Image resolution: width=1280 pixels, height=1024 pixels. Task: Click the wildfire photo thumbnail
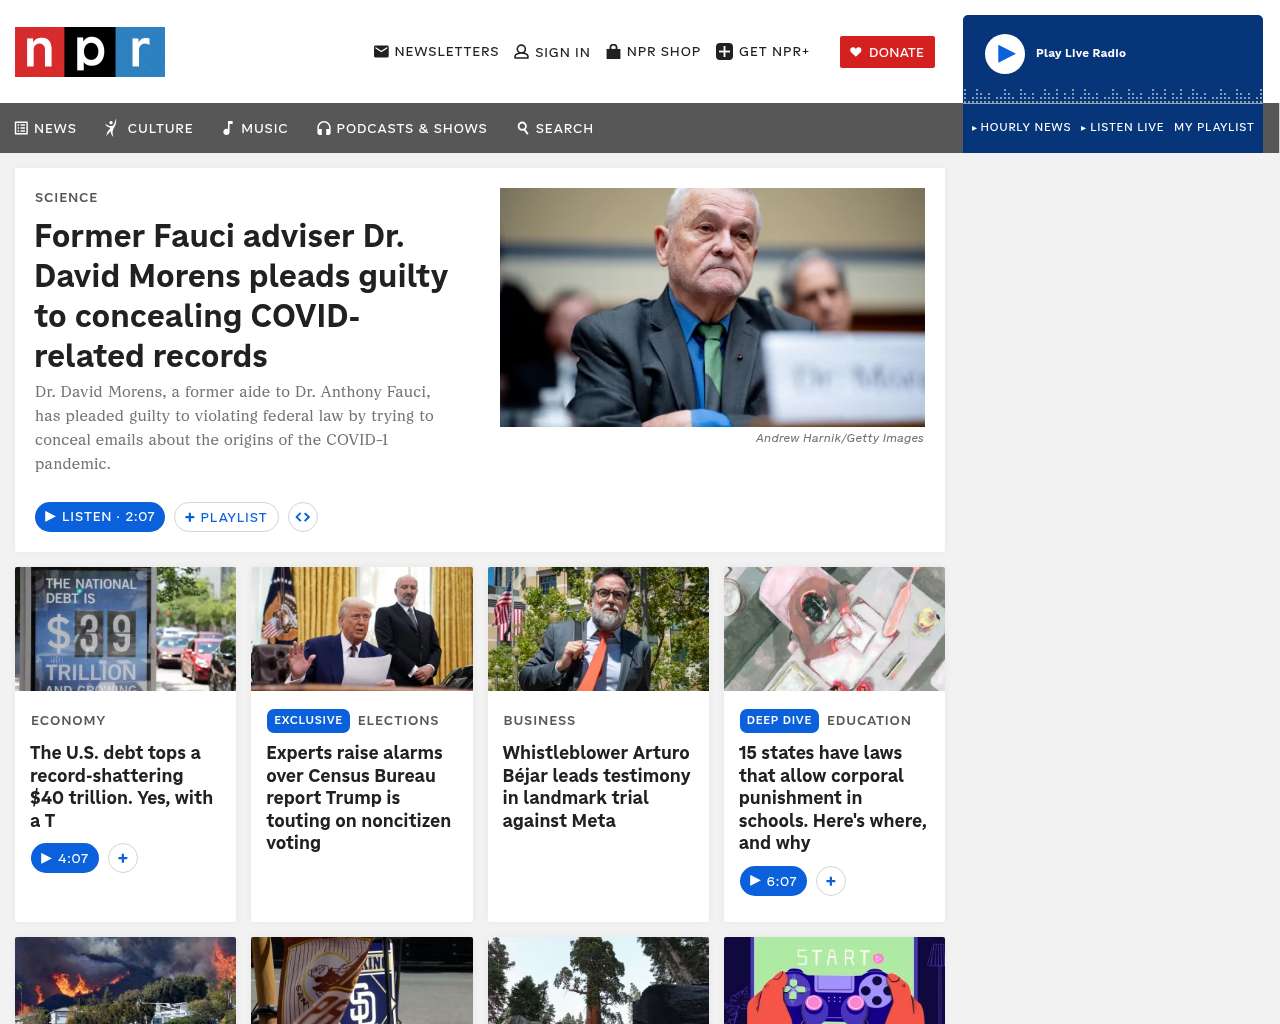pos(126,980)
